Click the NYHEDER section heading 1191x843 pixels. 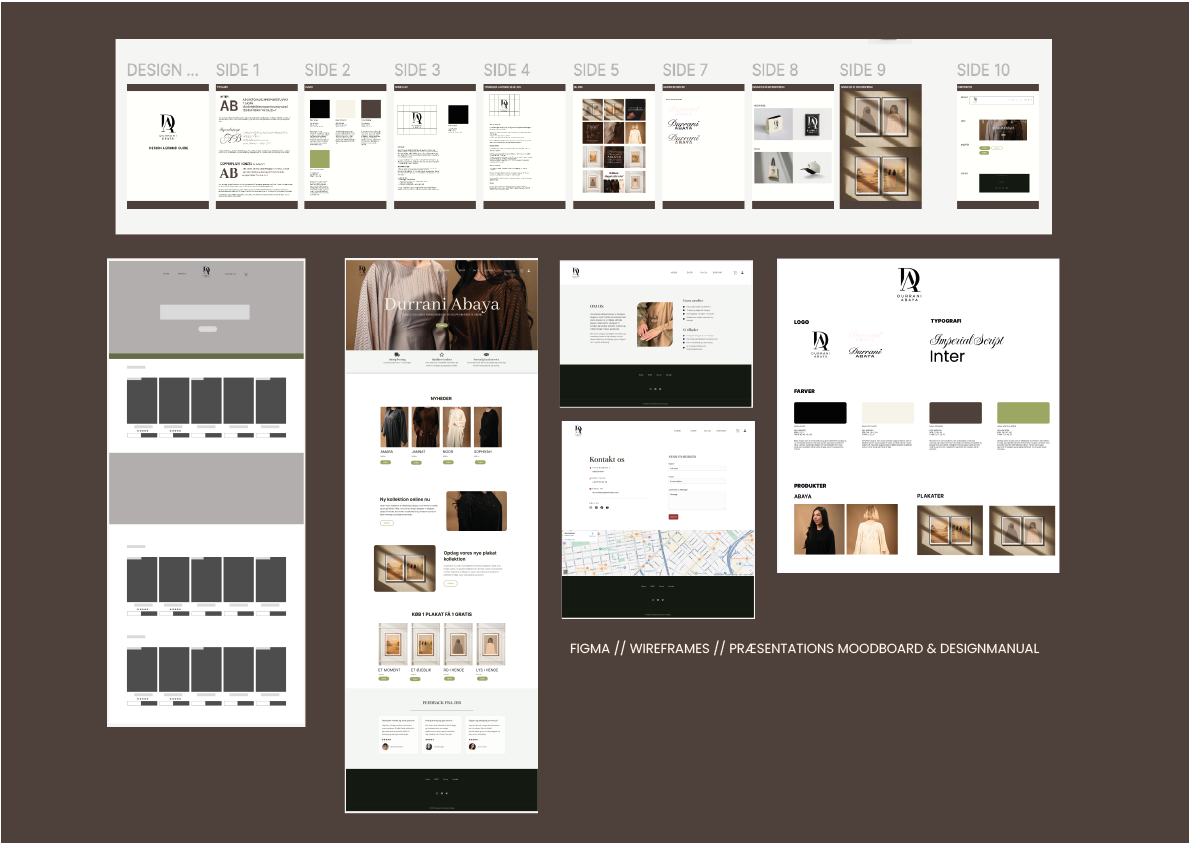(441, 398)
